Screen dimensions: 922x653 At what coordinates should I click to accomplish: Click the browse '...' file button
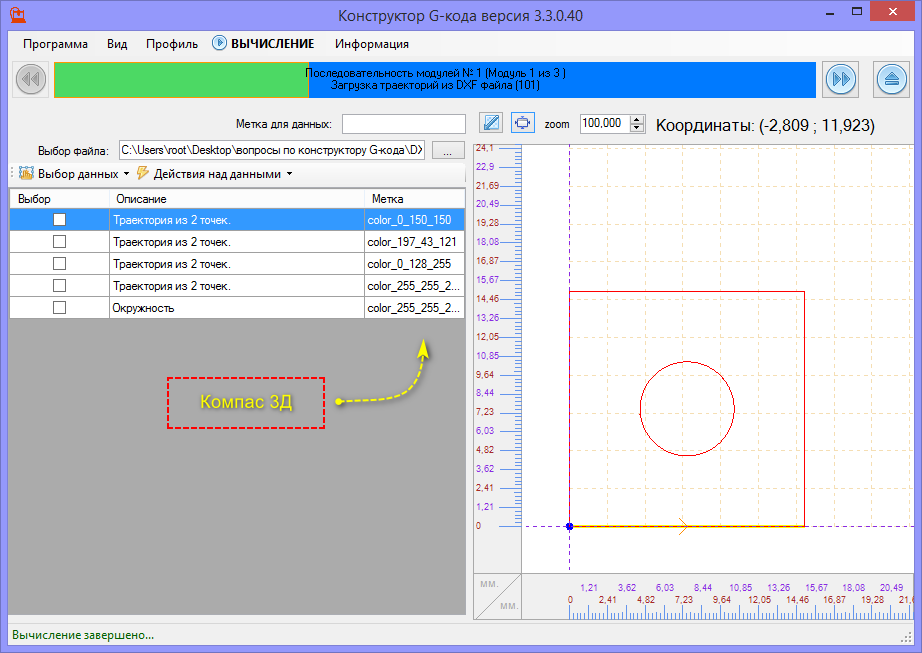click(448, 151)
